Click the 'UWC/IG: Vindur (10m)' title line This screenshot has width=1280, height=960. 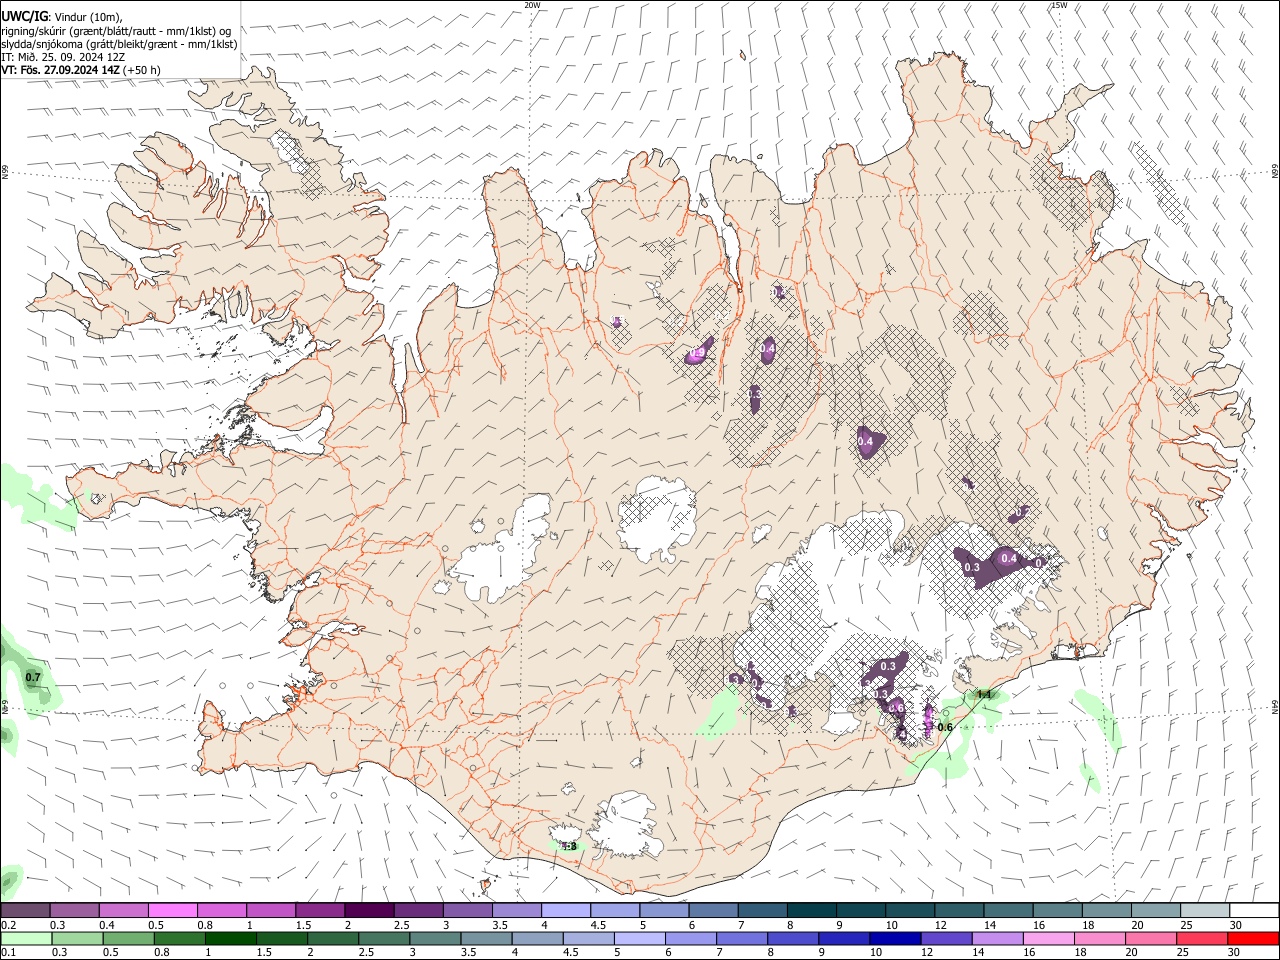62,16
